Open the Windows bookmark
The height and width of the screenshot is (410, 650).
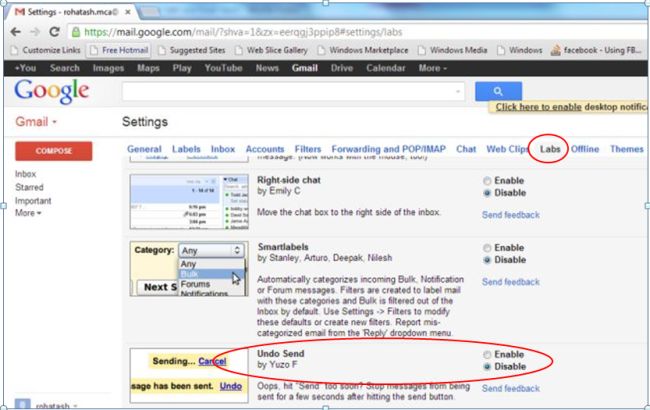click(x=520, y=50)
